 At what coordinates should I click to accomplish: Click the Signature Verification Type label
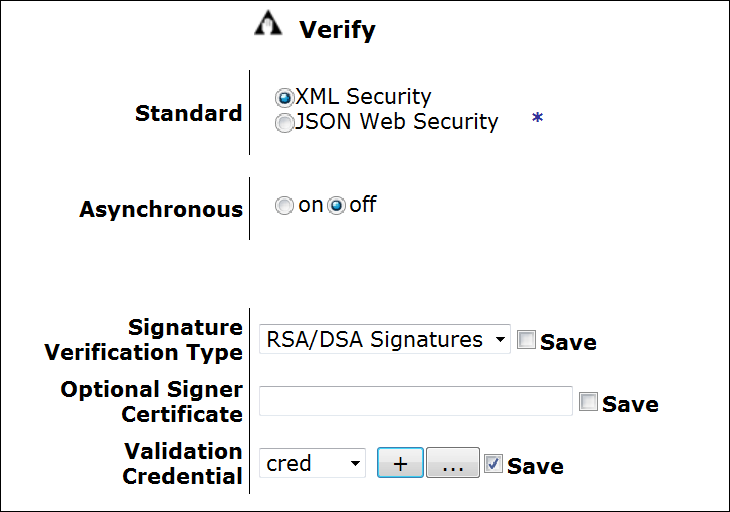tap(143, 340)
